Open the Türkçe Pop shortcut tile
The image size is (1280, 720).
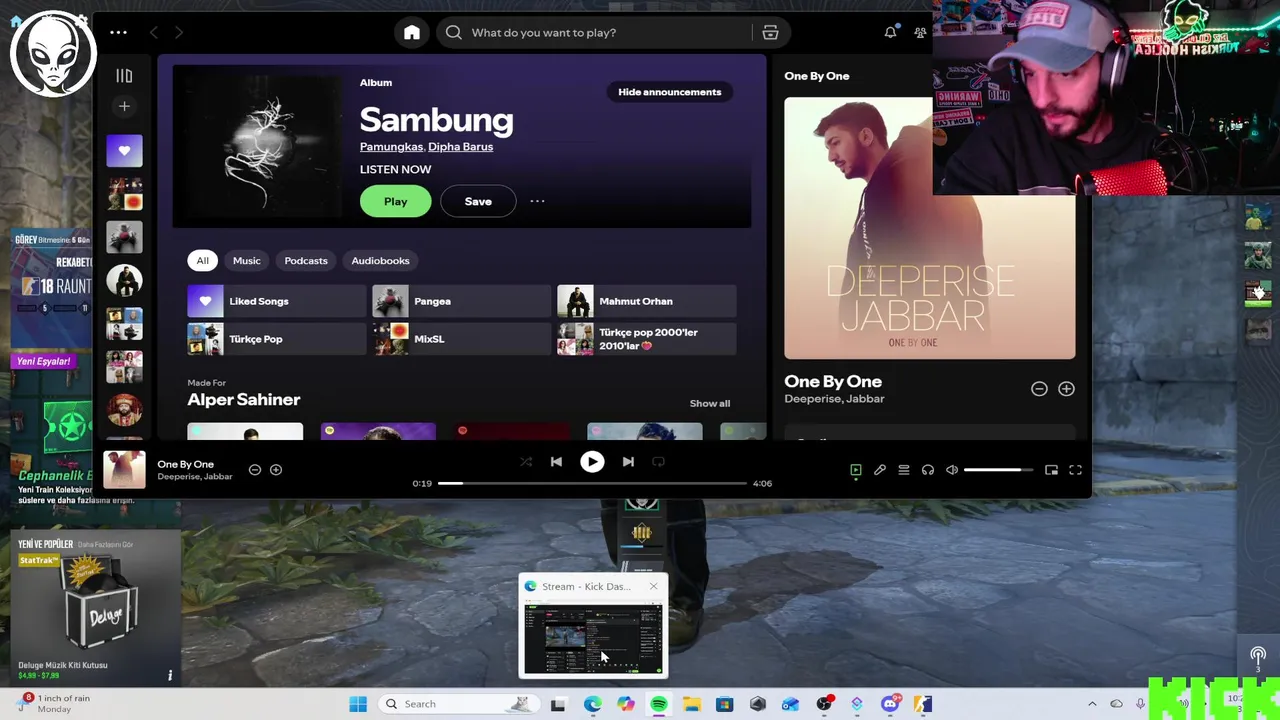[277, 339]
